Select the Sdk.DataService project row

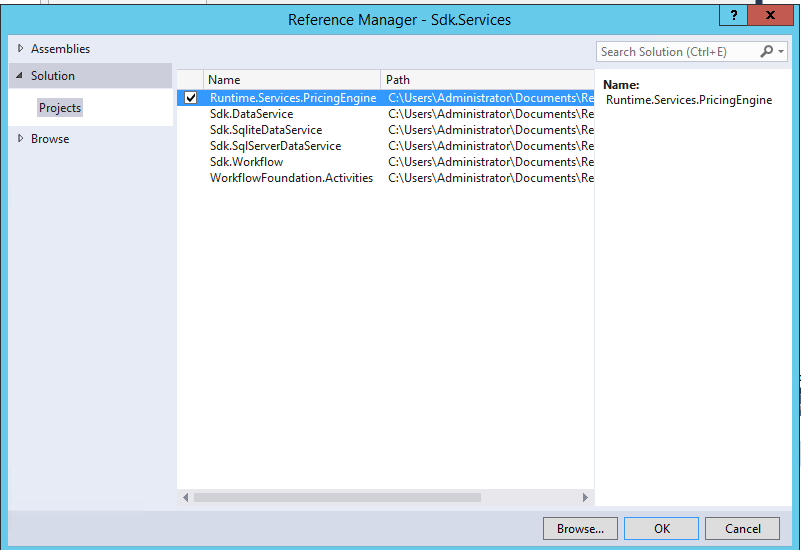251,114
